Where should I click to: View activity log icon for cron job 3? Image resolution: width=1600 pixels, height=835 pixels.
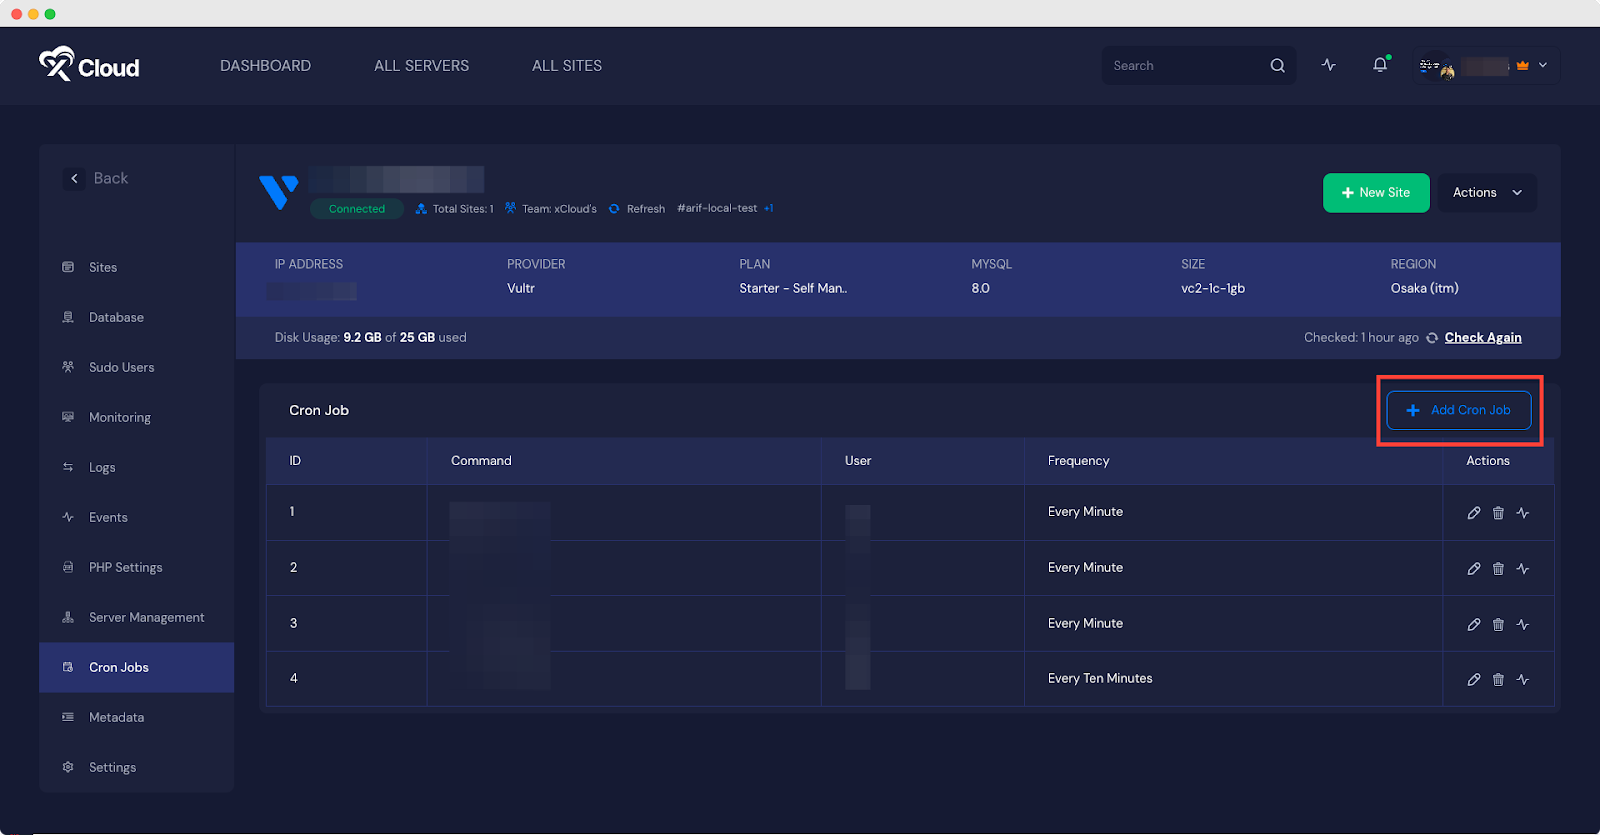coord(1522,624)
